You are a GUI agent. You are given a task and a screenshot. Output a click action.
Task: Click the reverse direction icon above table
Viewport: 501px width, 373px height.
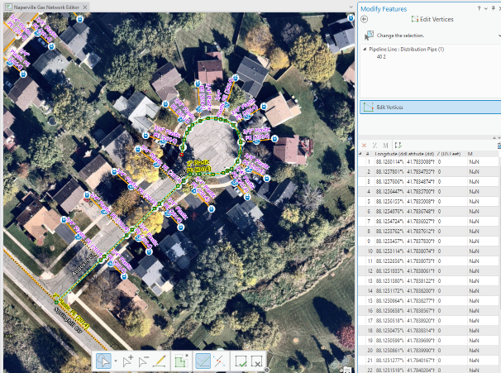(398, 145)
